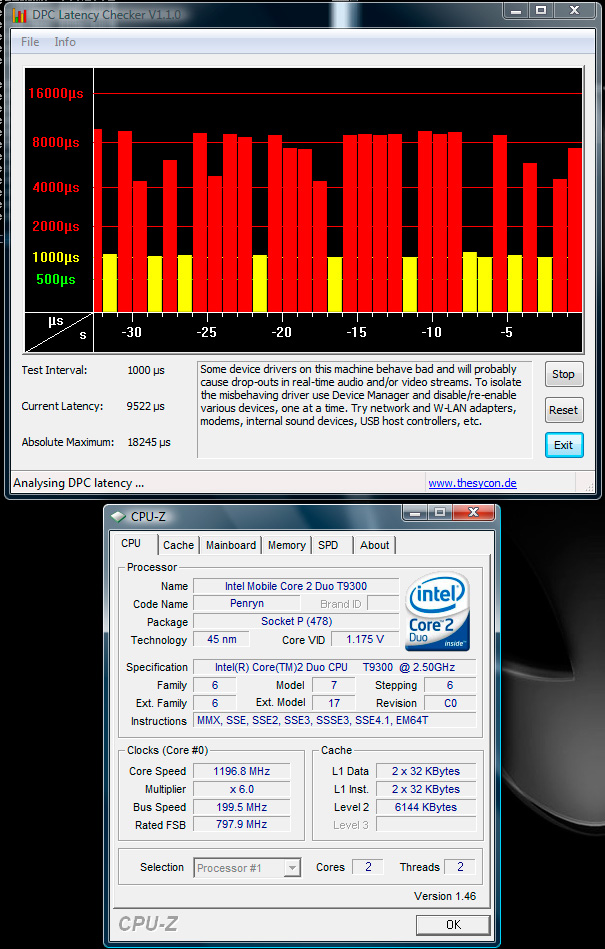Open the Info menu in DPC Latency Checker
The width and height of the screenshot is (605, 949).
click(65, 42)
